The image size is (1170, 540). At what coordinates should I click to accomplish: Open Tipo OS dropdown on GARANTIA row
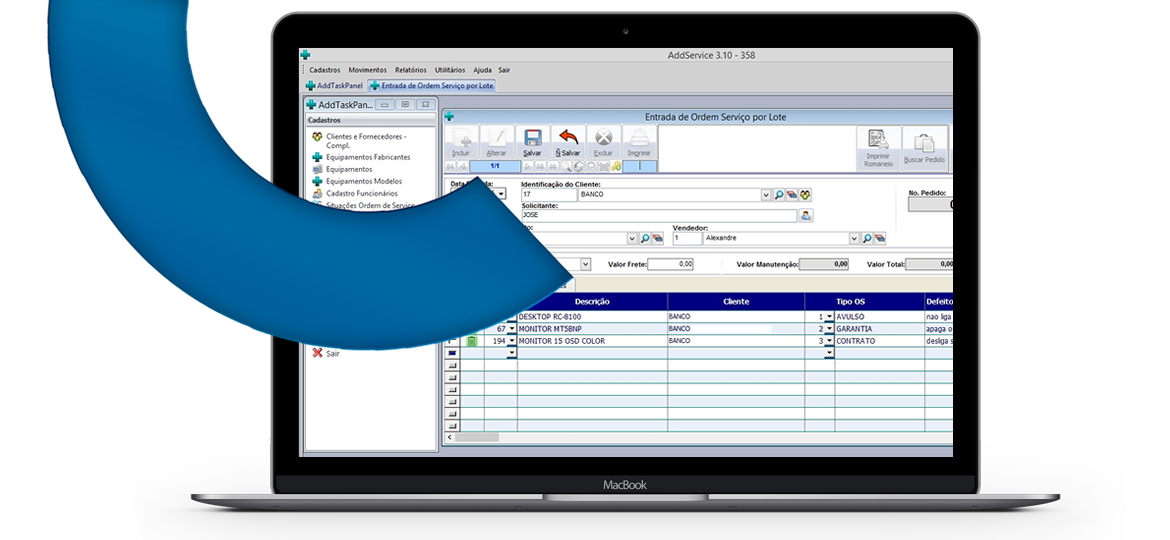829,329
